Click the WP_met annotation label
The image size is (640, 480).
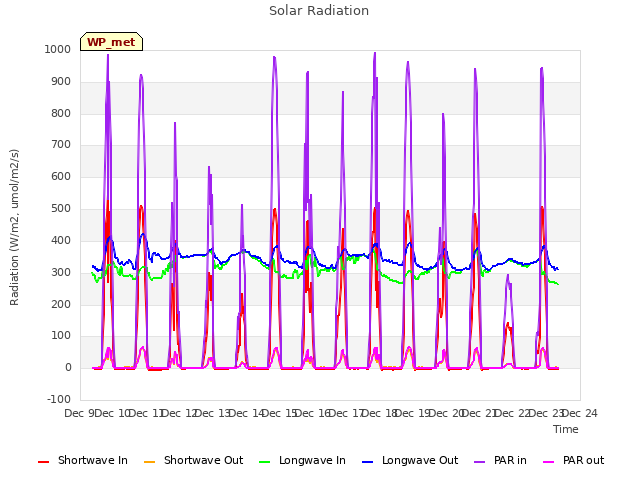[x=111, y=42]
